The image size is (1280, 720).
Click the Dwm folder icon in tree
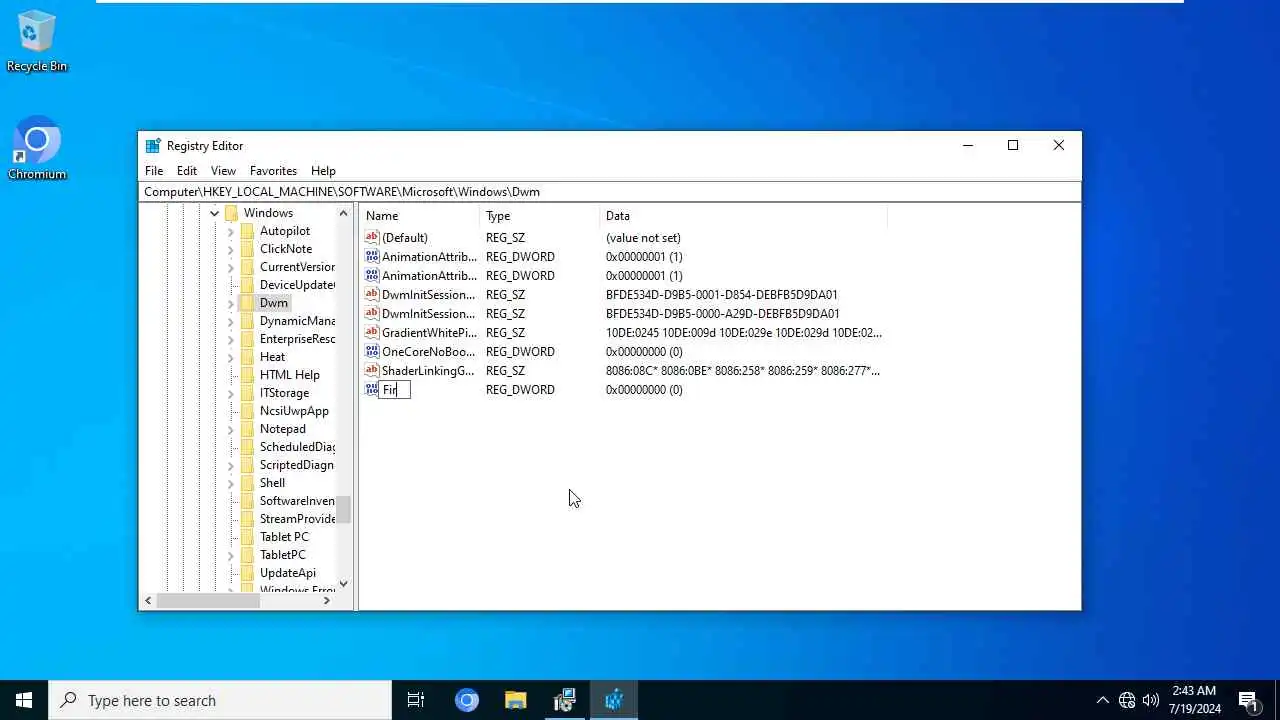pos(248,303)
